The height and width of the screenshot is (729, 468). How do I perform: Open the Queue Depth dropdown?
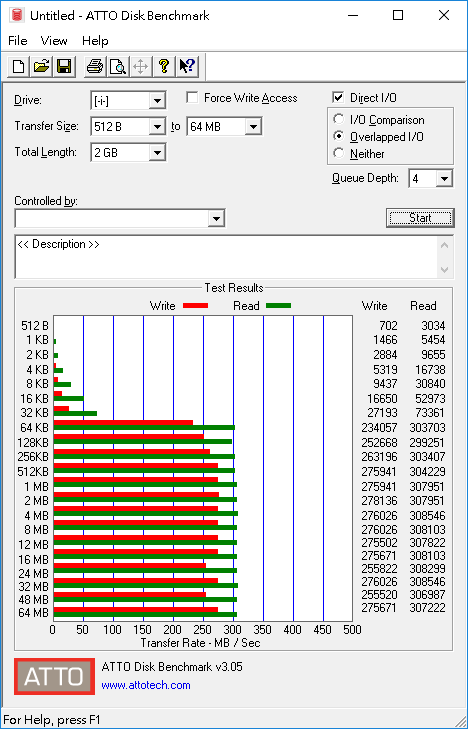[444, 179]
